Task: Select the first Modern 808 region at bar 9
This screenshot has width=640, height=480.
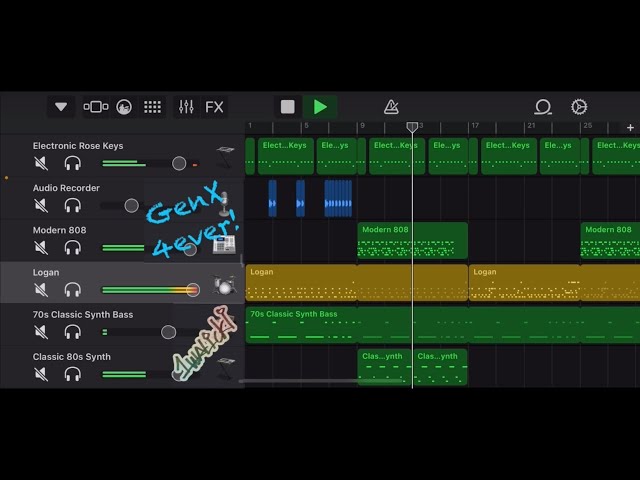Action: click(x=412, y=240)
